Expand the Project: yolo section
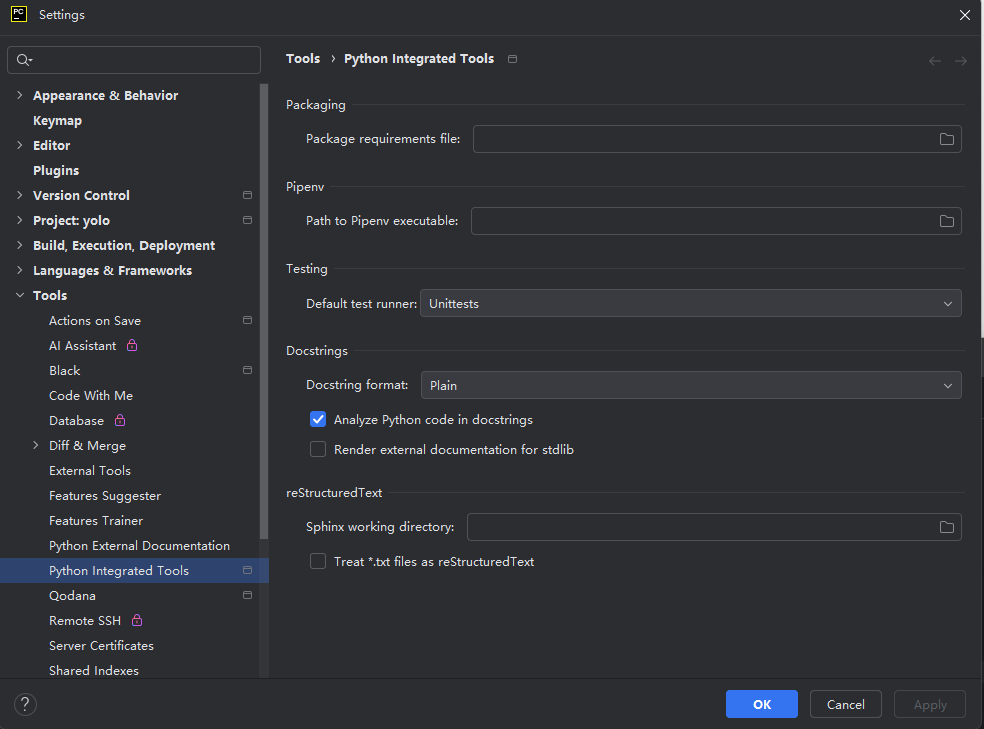The height and width of the screenshot is (729, 984). coord(19,220)
